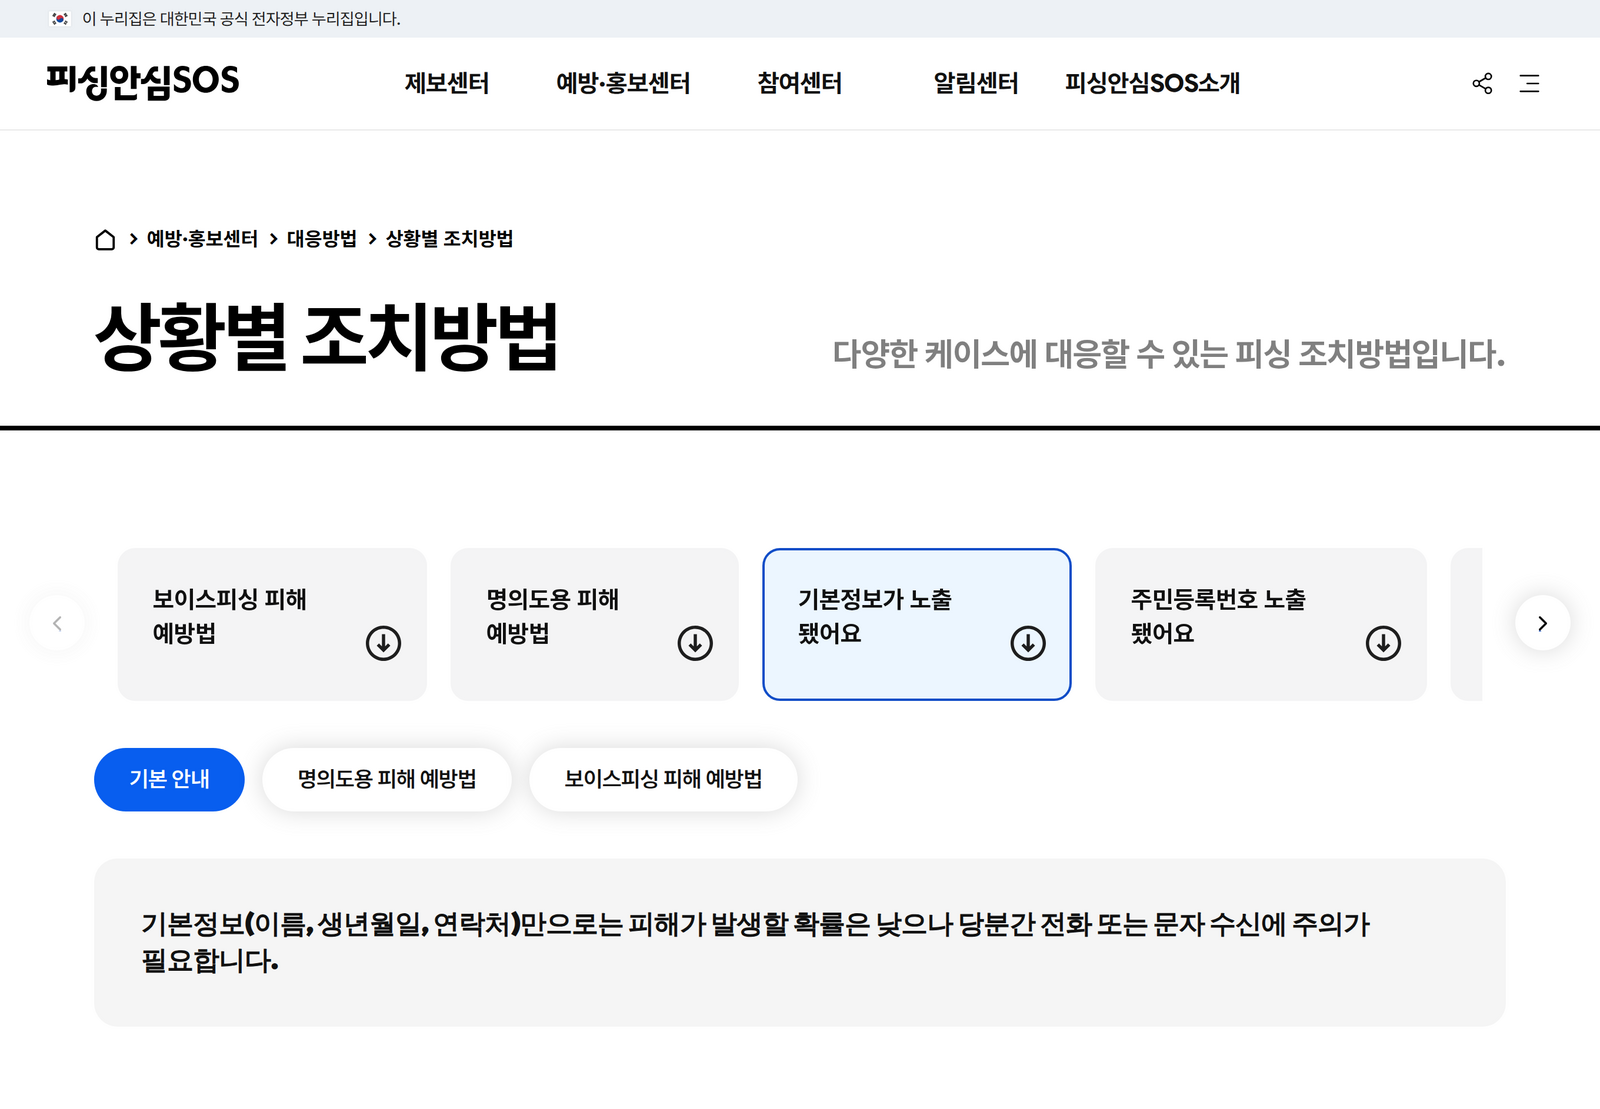Click the Korean flag icon in top banner
The image size is (1600, 1109).
[60, 19]
